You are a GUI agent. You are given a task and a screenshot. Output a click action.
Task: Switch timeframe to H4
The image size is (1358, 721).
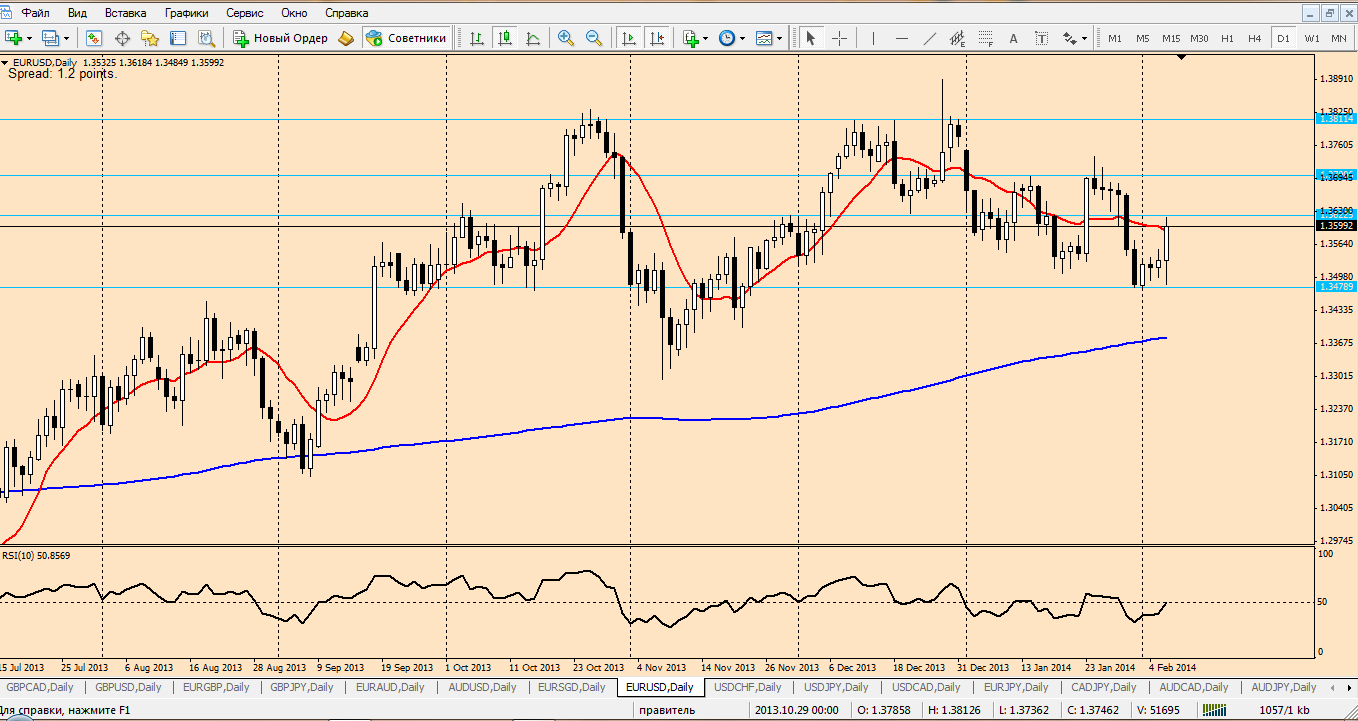pyautogui.click(x=1255, y=38)
